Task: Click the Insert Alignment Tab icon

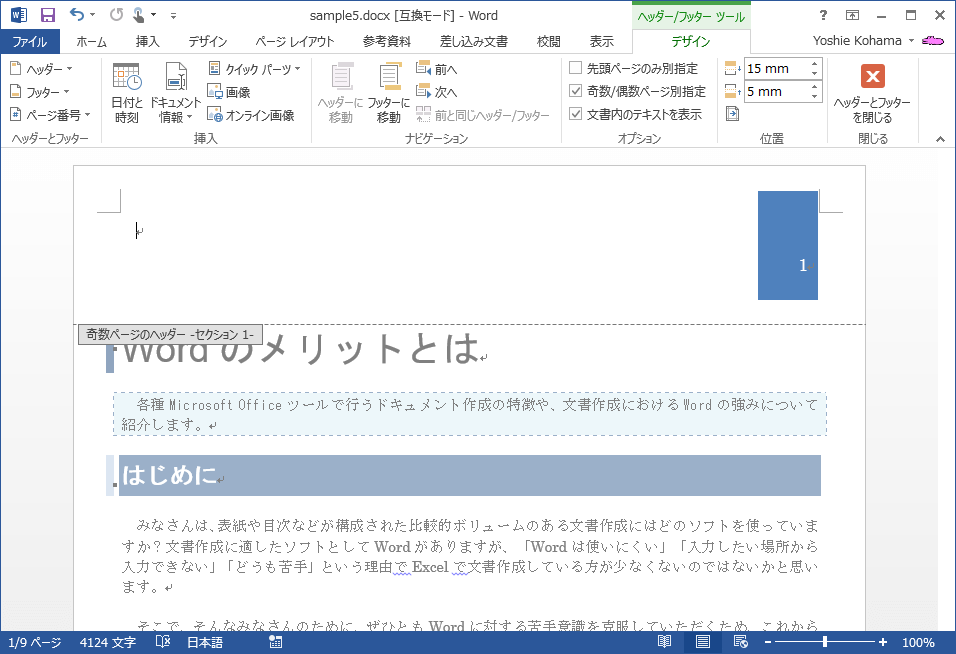Action: click(733, 114)
